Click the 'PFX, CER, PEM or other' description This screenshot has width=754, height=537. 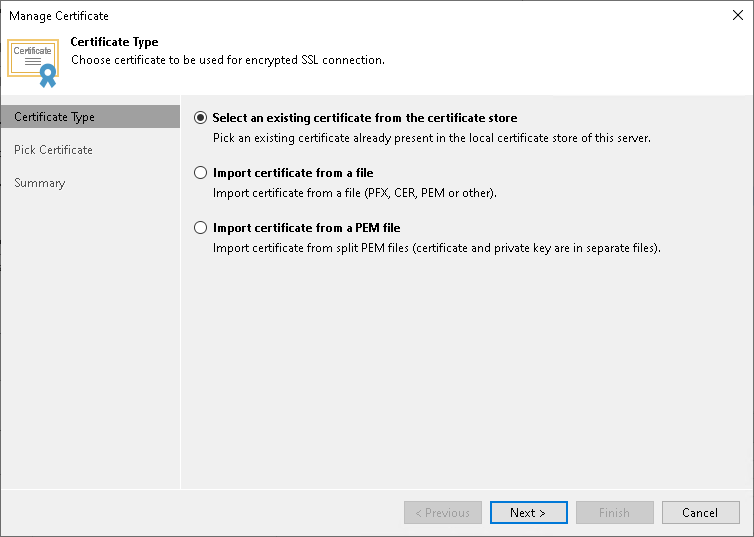pyautogui.click(x=368, y=193)
